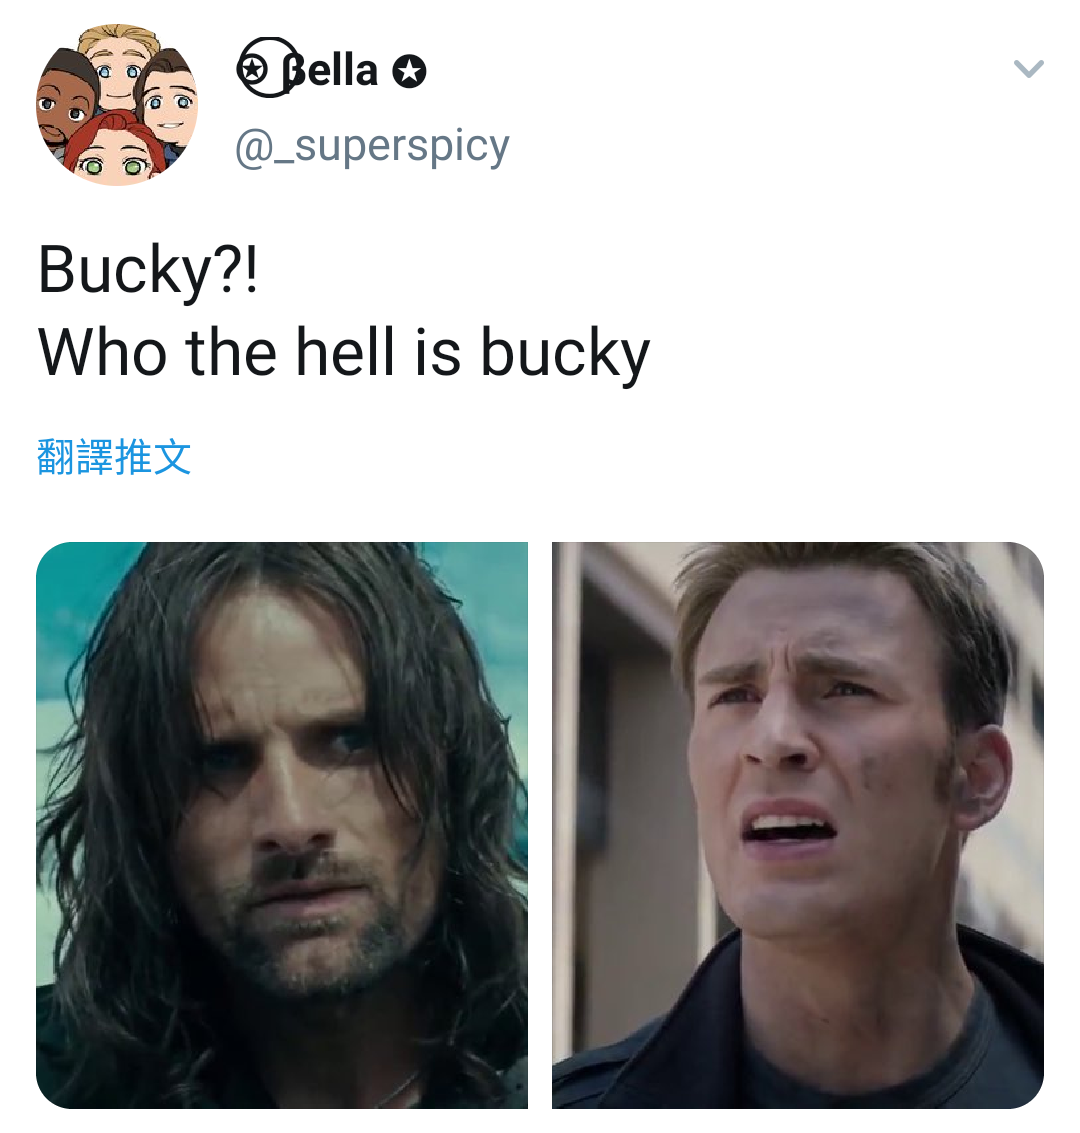The image size is (1080, 1133).
Task: Click the 翻譯推文 translate tweet link
Action: point(113,457)
